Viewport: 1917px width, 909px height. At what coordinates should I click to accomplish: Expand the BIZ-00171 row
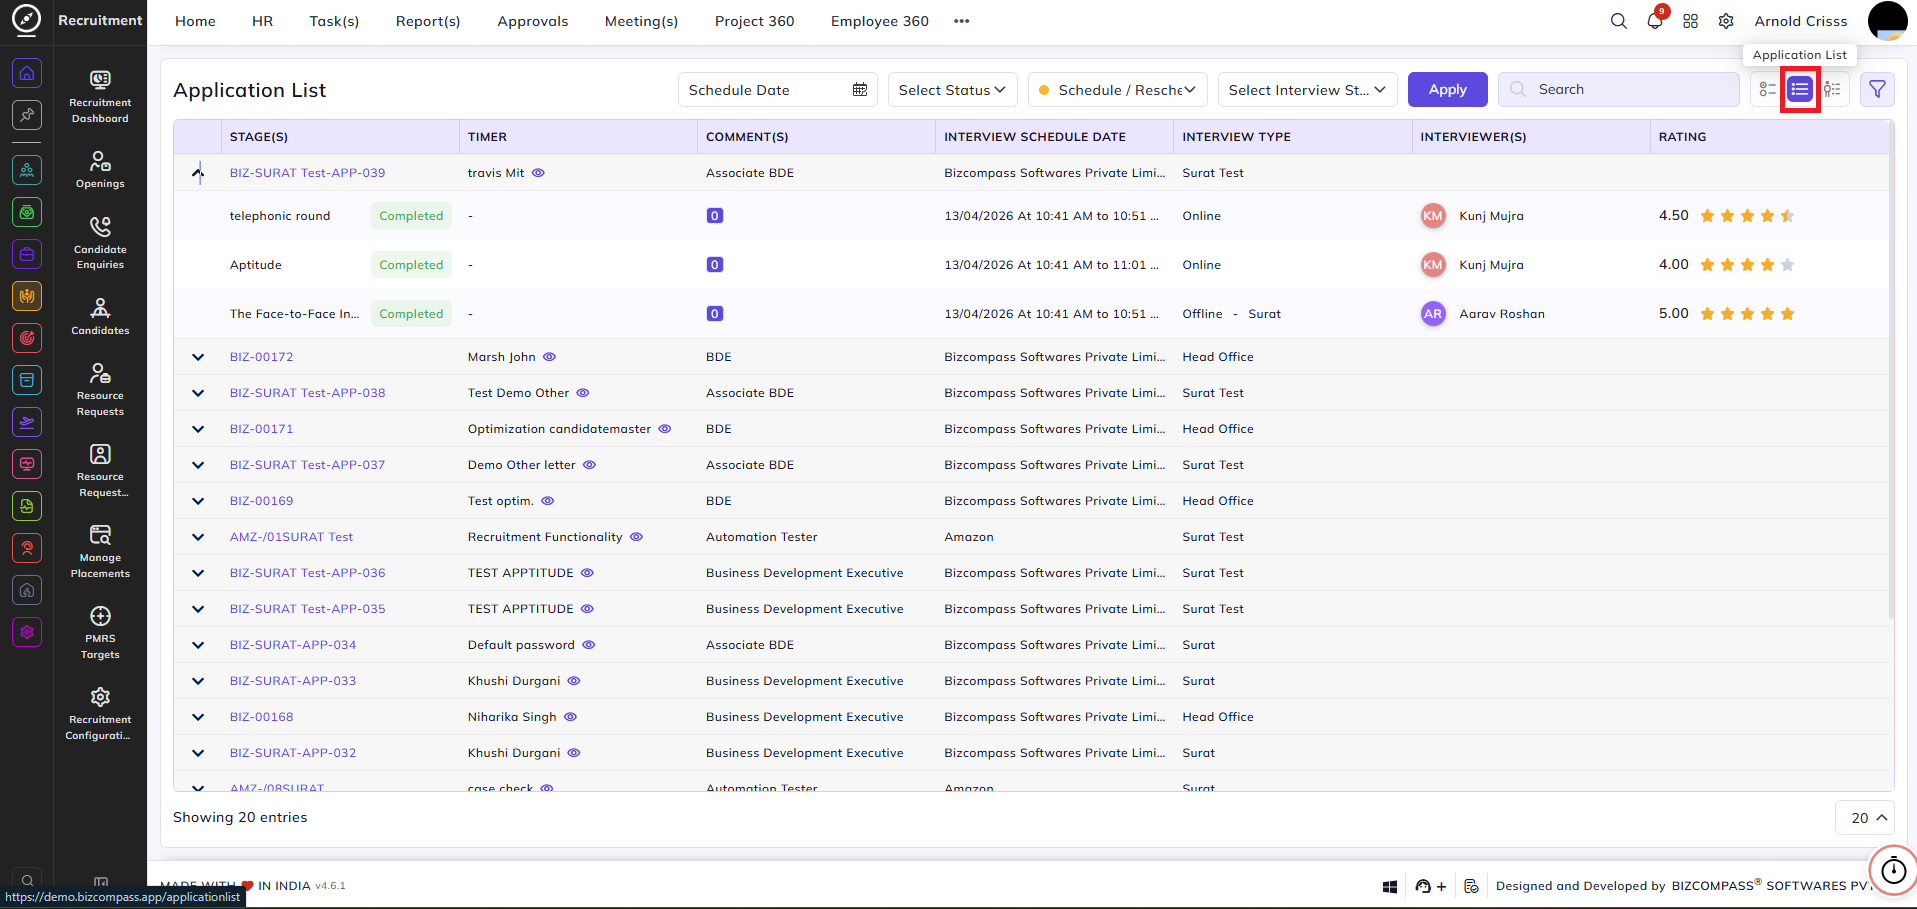(198, 429)
